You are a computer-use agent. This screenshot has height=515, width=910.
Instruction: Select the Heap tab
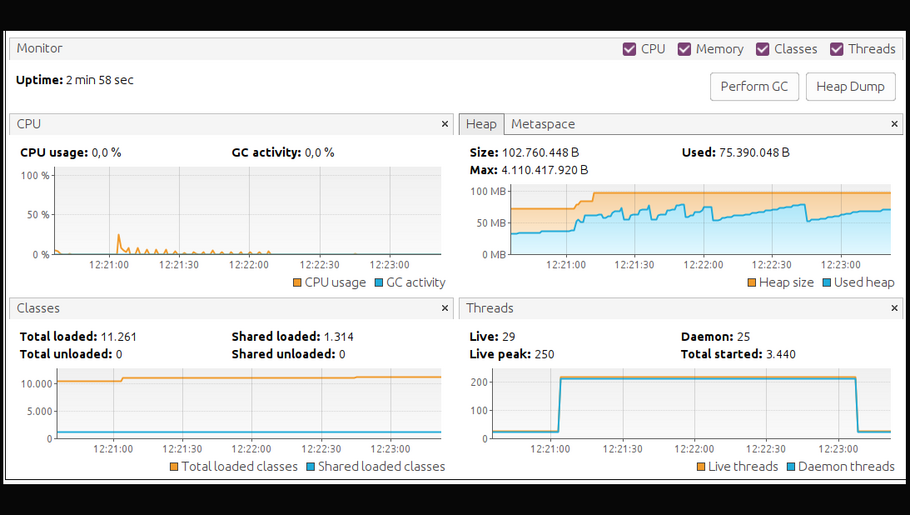[481, 124]
